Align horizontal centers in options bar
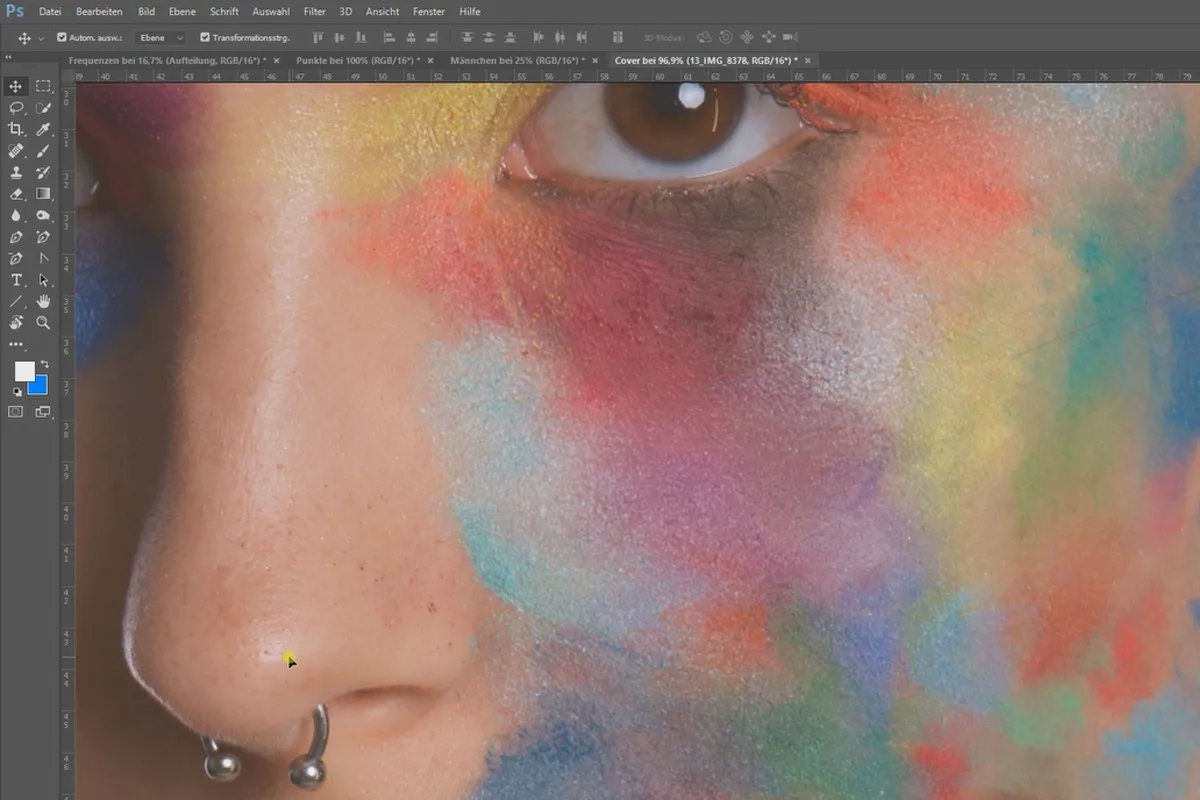This screenshot has height=800, width=1200. (411, 37)
